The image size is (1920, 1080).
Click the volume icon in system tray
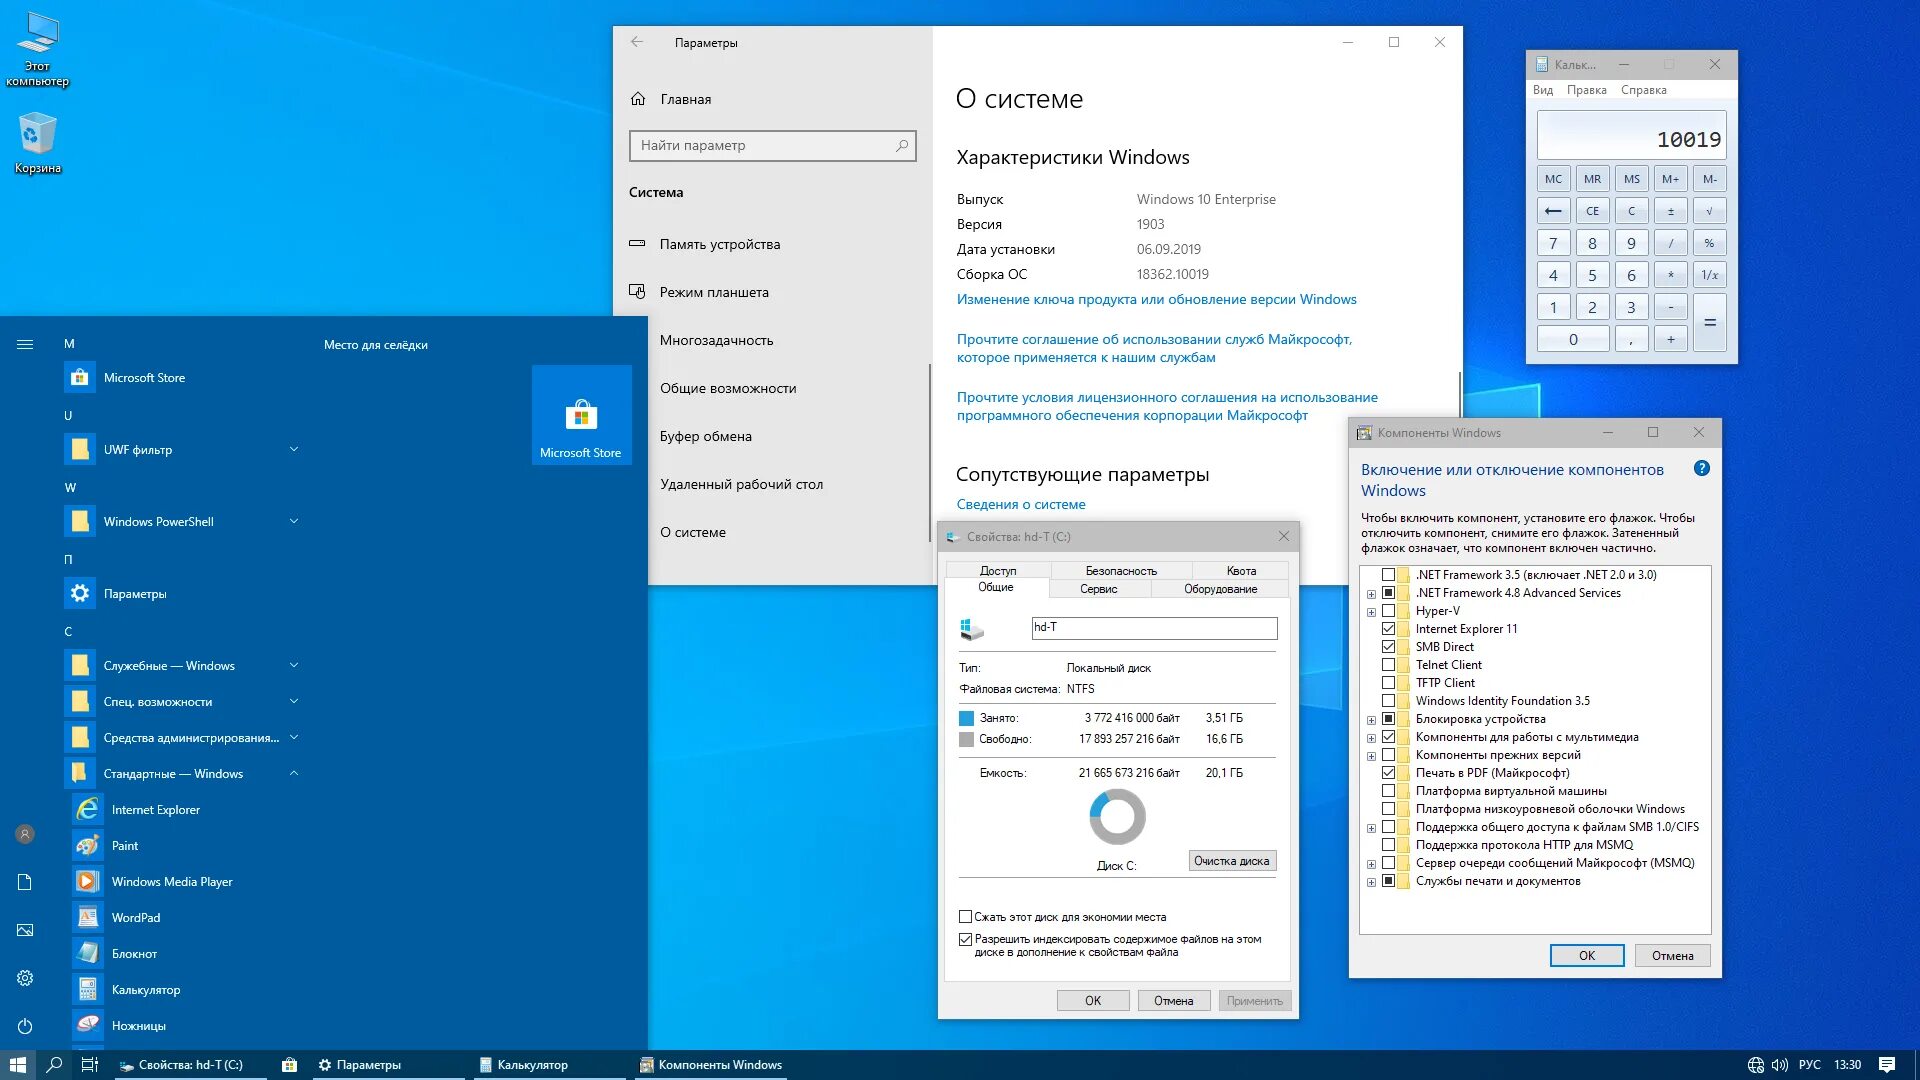pos(1780,1065)
